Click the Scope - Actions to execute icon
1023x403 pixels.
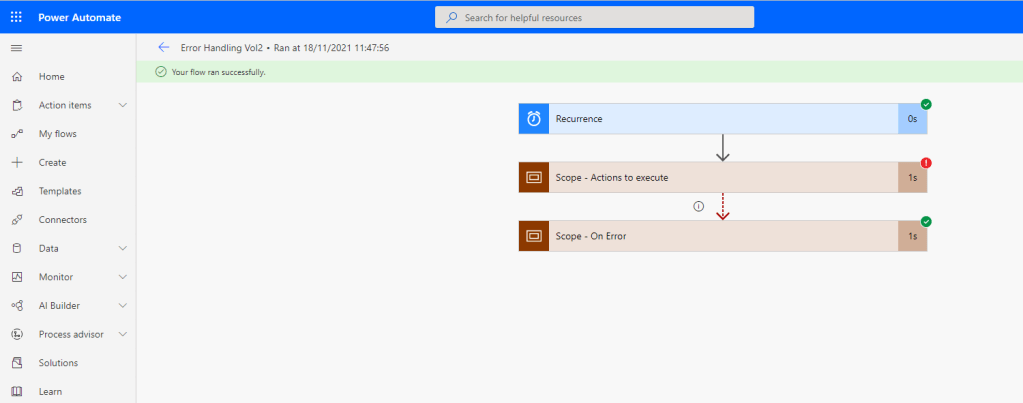point(534,177)
